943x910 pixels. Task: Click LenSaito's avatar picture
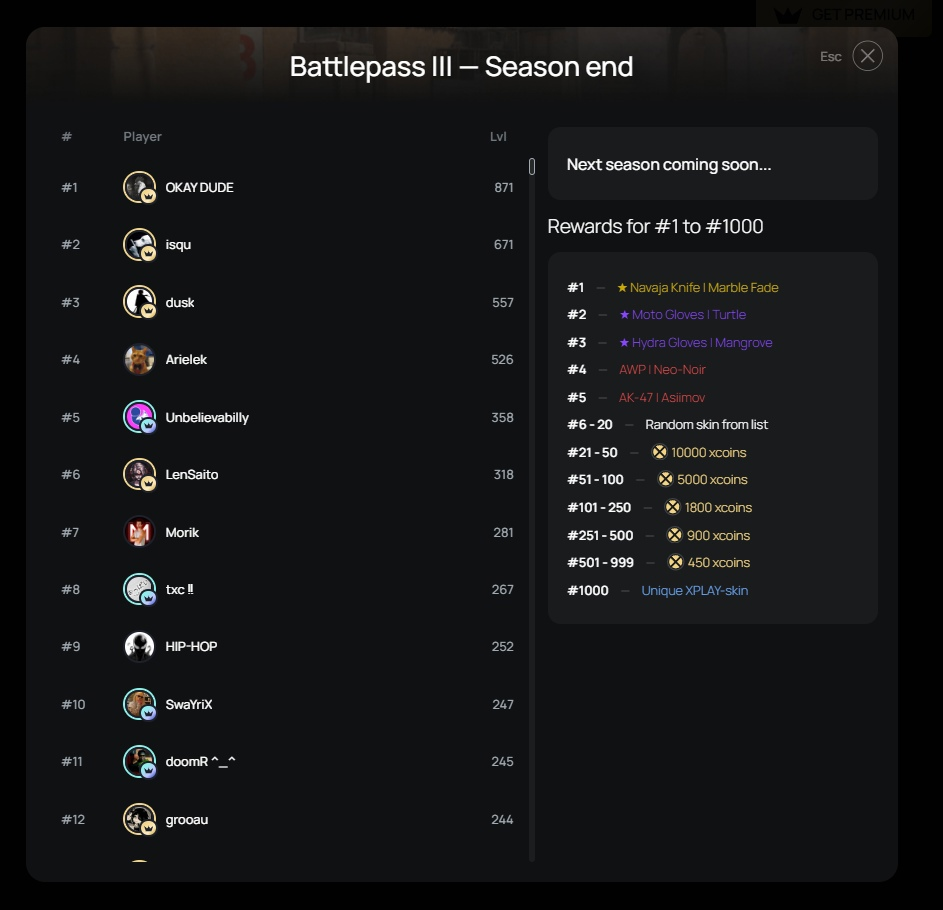point(139,474)
